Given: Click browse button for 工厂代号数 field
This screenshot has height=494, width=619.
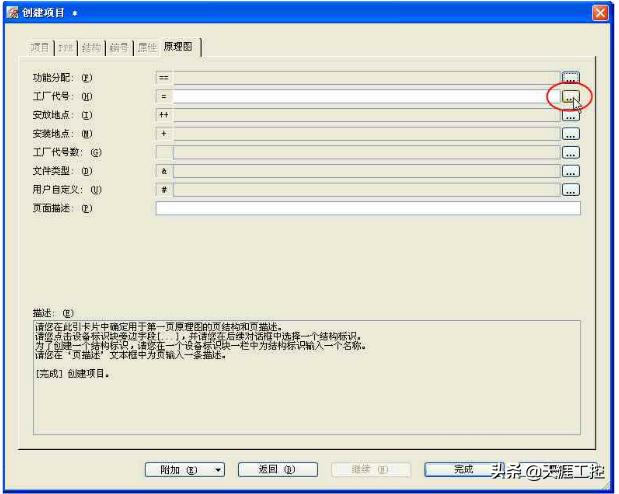Looking at the screenshot, I should coord(570,152).
